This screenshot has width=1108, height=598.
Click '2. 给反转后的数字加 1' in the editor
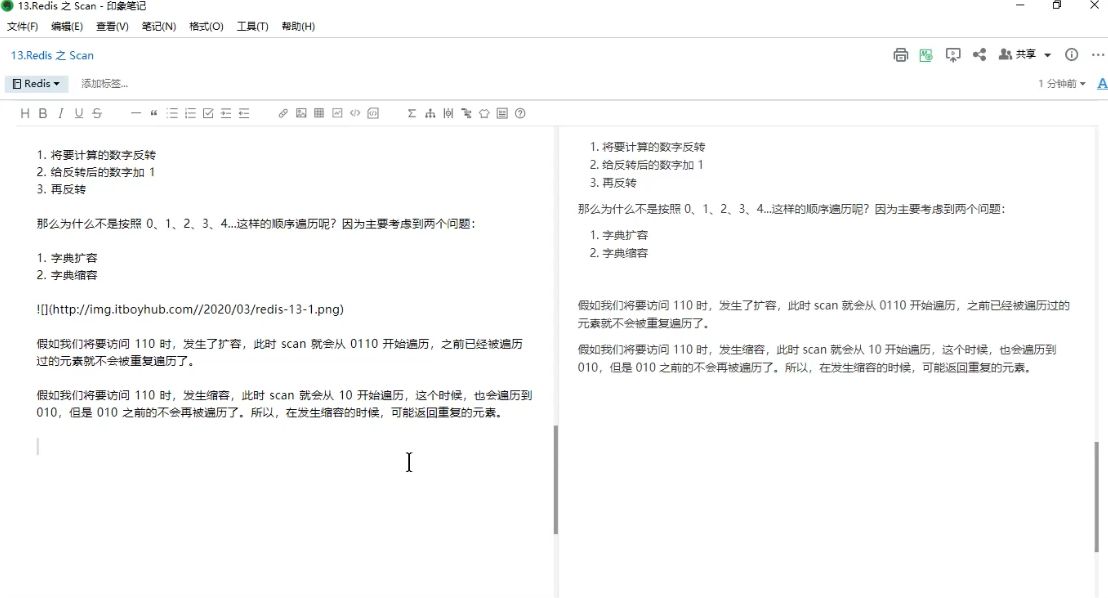point(95,172)
